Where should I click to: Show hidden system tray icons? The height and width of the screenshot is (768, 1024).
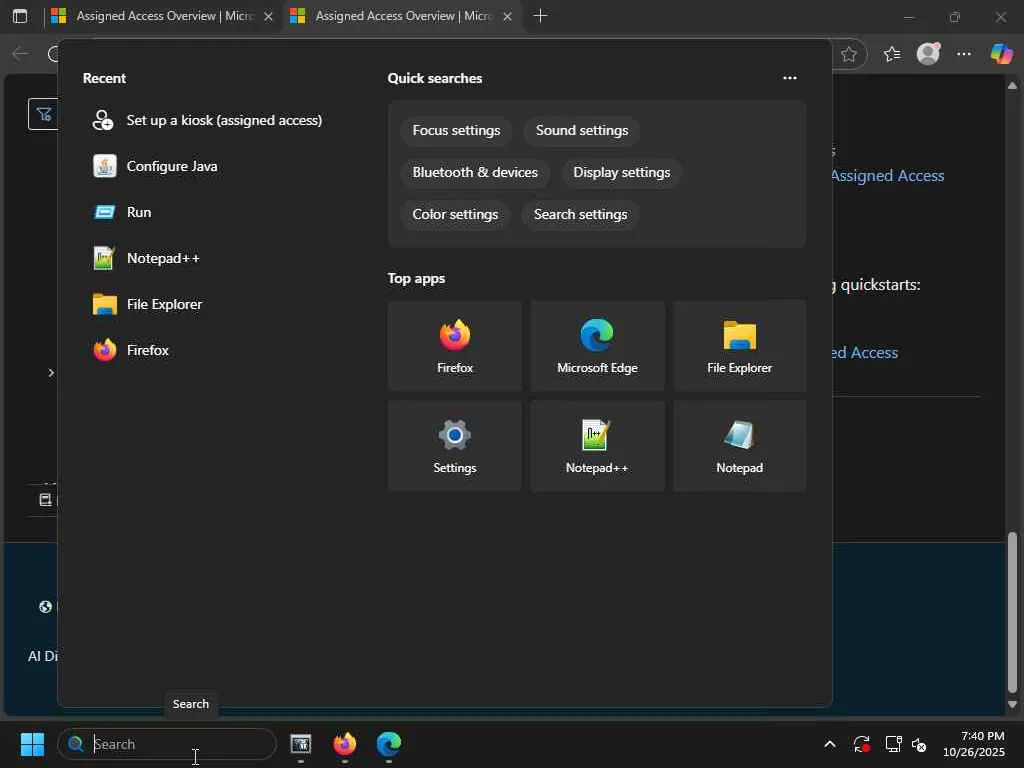[829, 744]
